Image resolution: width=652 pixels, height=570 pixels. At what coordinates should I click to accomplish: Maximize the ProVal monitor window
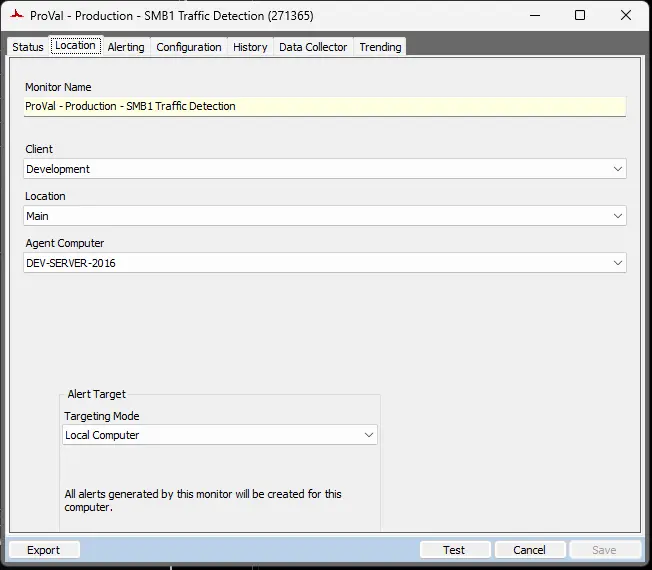580,15
